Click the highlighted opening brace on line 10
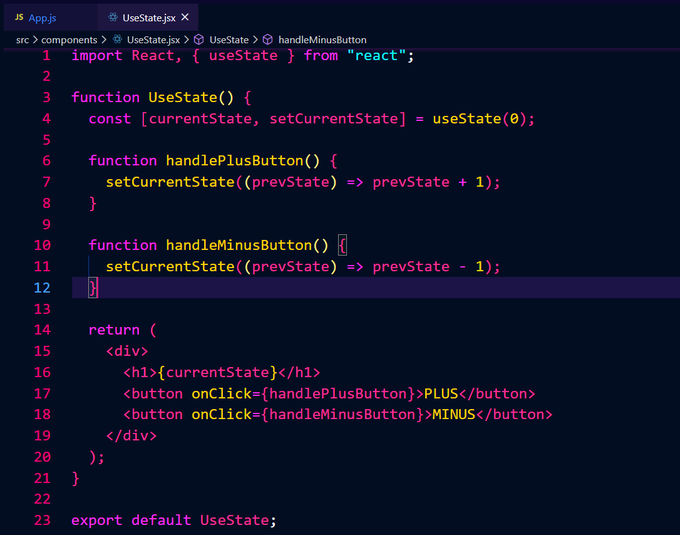The height and width of the screenshot is (535, 680). 342,245
